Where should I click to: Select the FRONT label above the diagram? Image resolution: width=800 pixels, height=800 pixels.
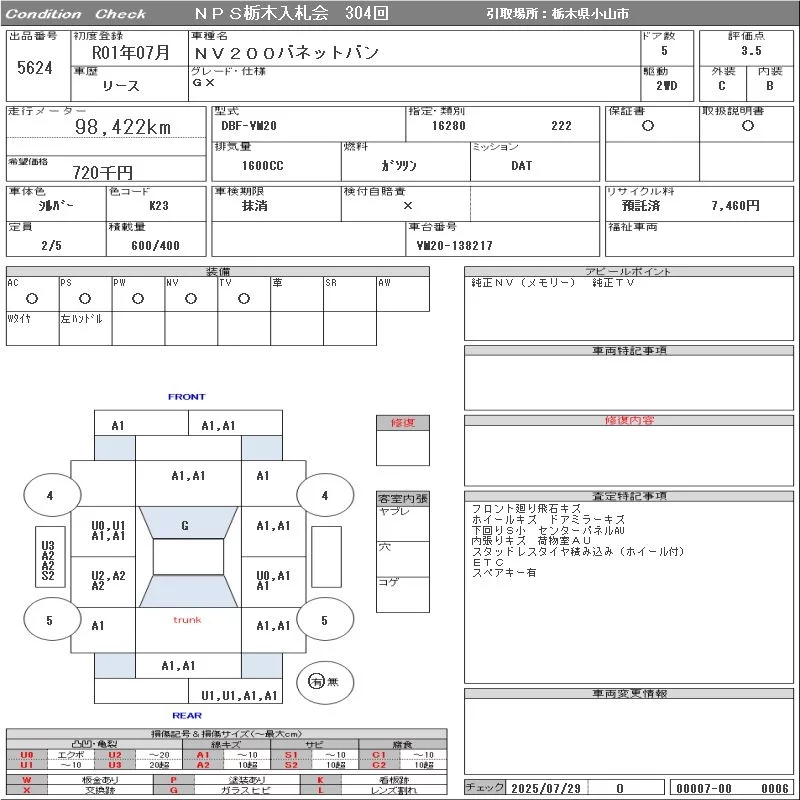click(x=187, y=397)
